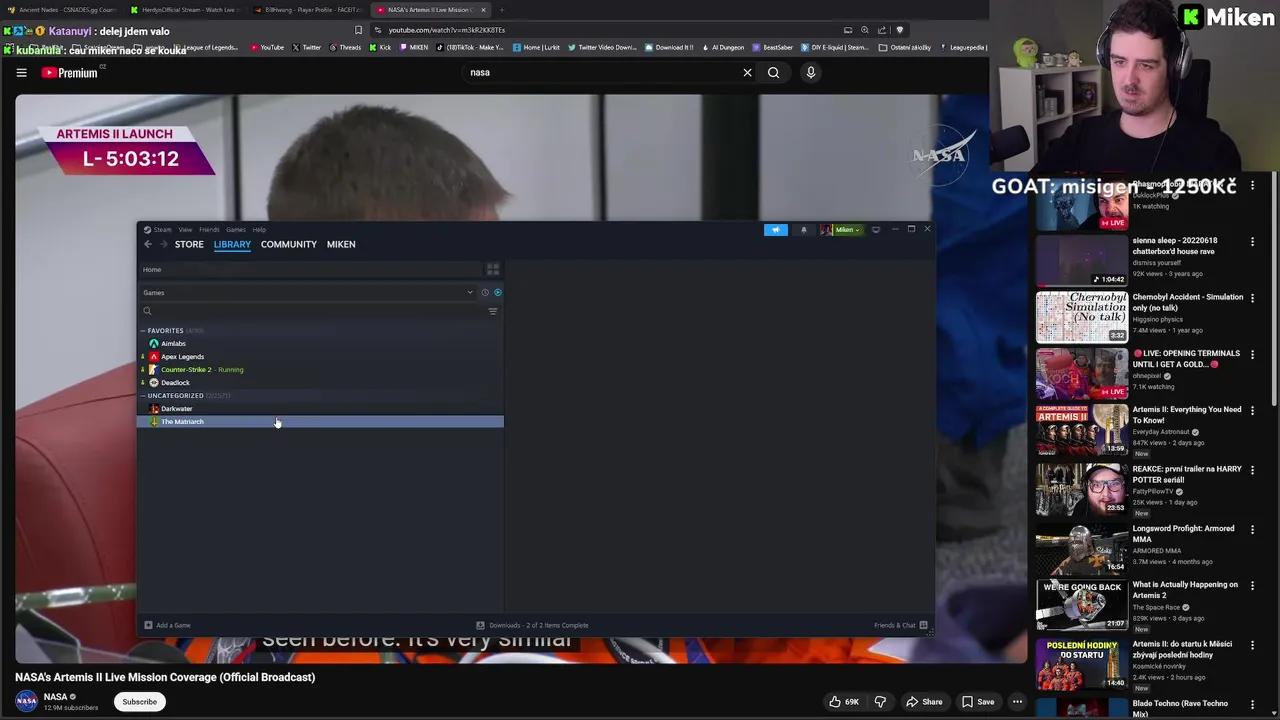Image resolution: width=1280 pixels, height=720 pixels.
Task: Click the Aimlabs game icon in Favorites
Action: 154,344
